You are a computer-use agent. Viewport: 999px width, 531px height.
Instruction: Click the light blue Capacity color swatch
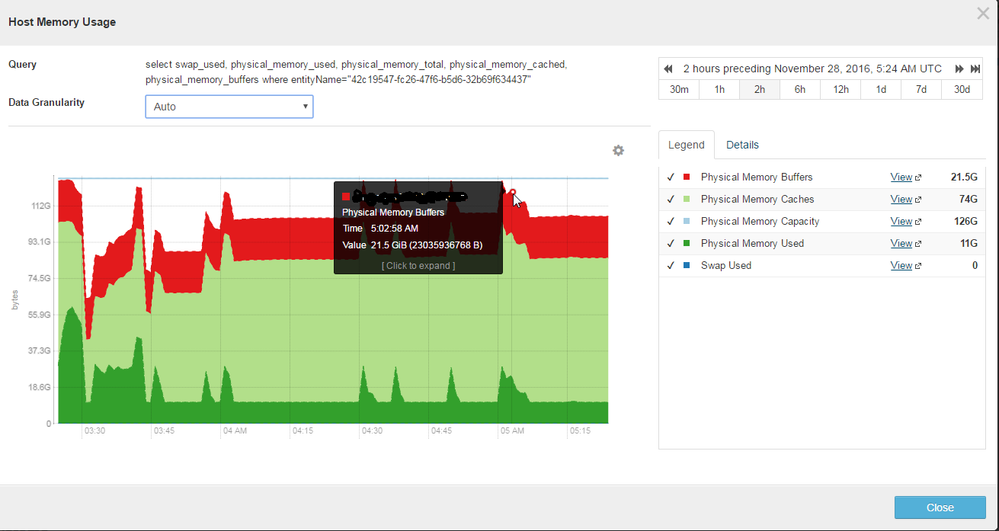point(686,221)
